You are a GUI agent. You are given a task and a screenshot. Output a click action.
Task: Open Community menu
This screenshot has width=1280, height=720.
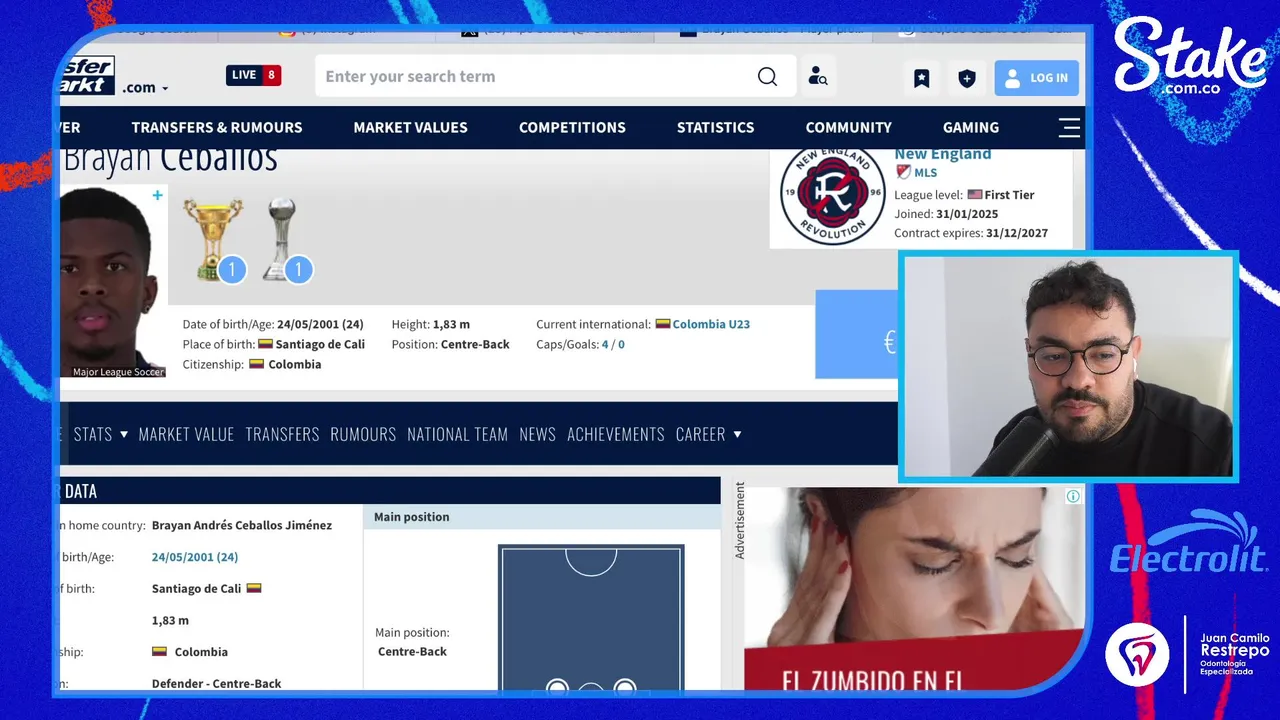click(x=848, y=128)
